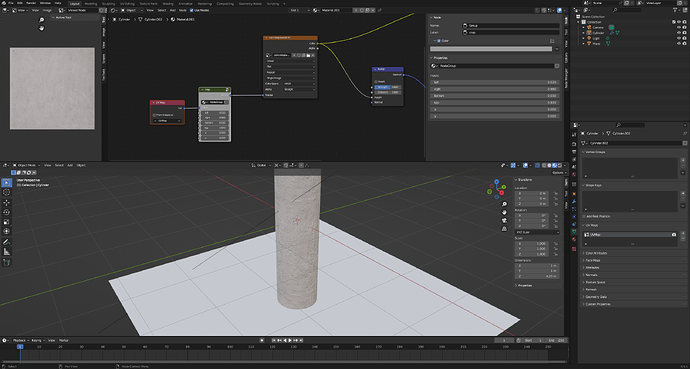Open the timeline Playback menu
This screenshot has width=690, height=369.
pos(20,340)
